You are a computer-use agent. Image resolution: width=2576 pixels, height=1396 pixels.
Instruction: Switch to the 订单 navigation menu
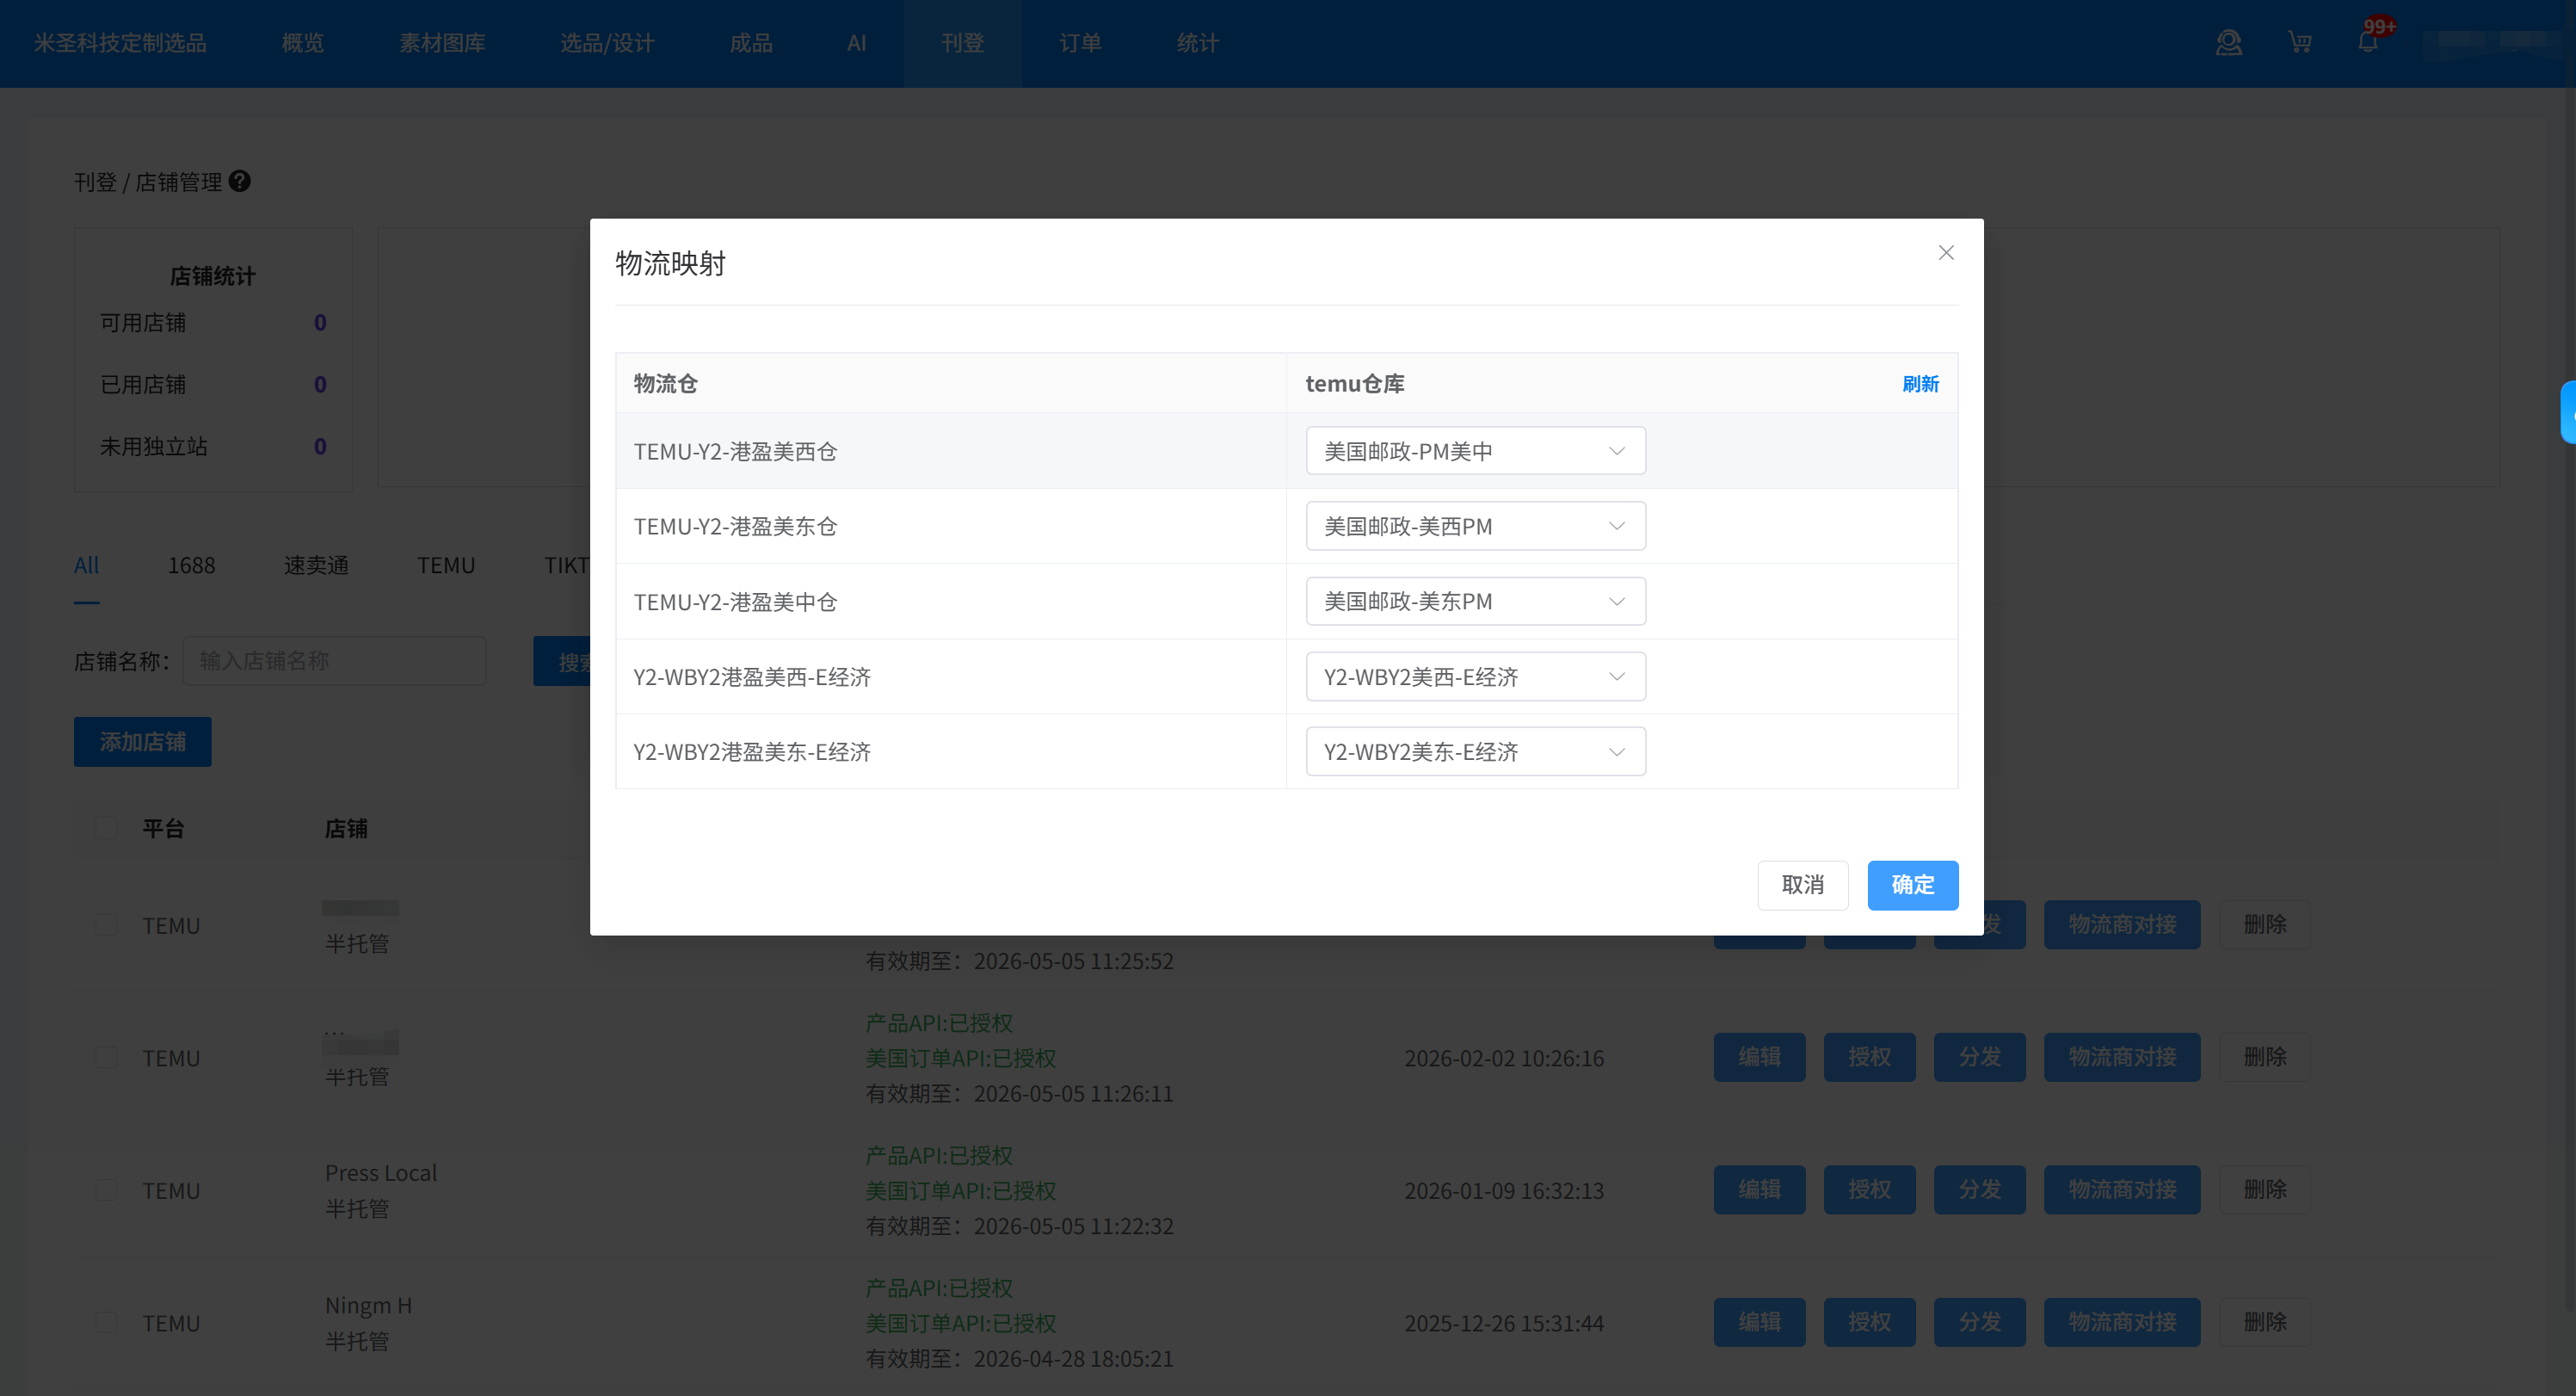[x=1080, y=43]
